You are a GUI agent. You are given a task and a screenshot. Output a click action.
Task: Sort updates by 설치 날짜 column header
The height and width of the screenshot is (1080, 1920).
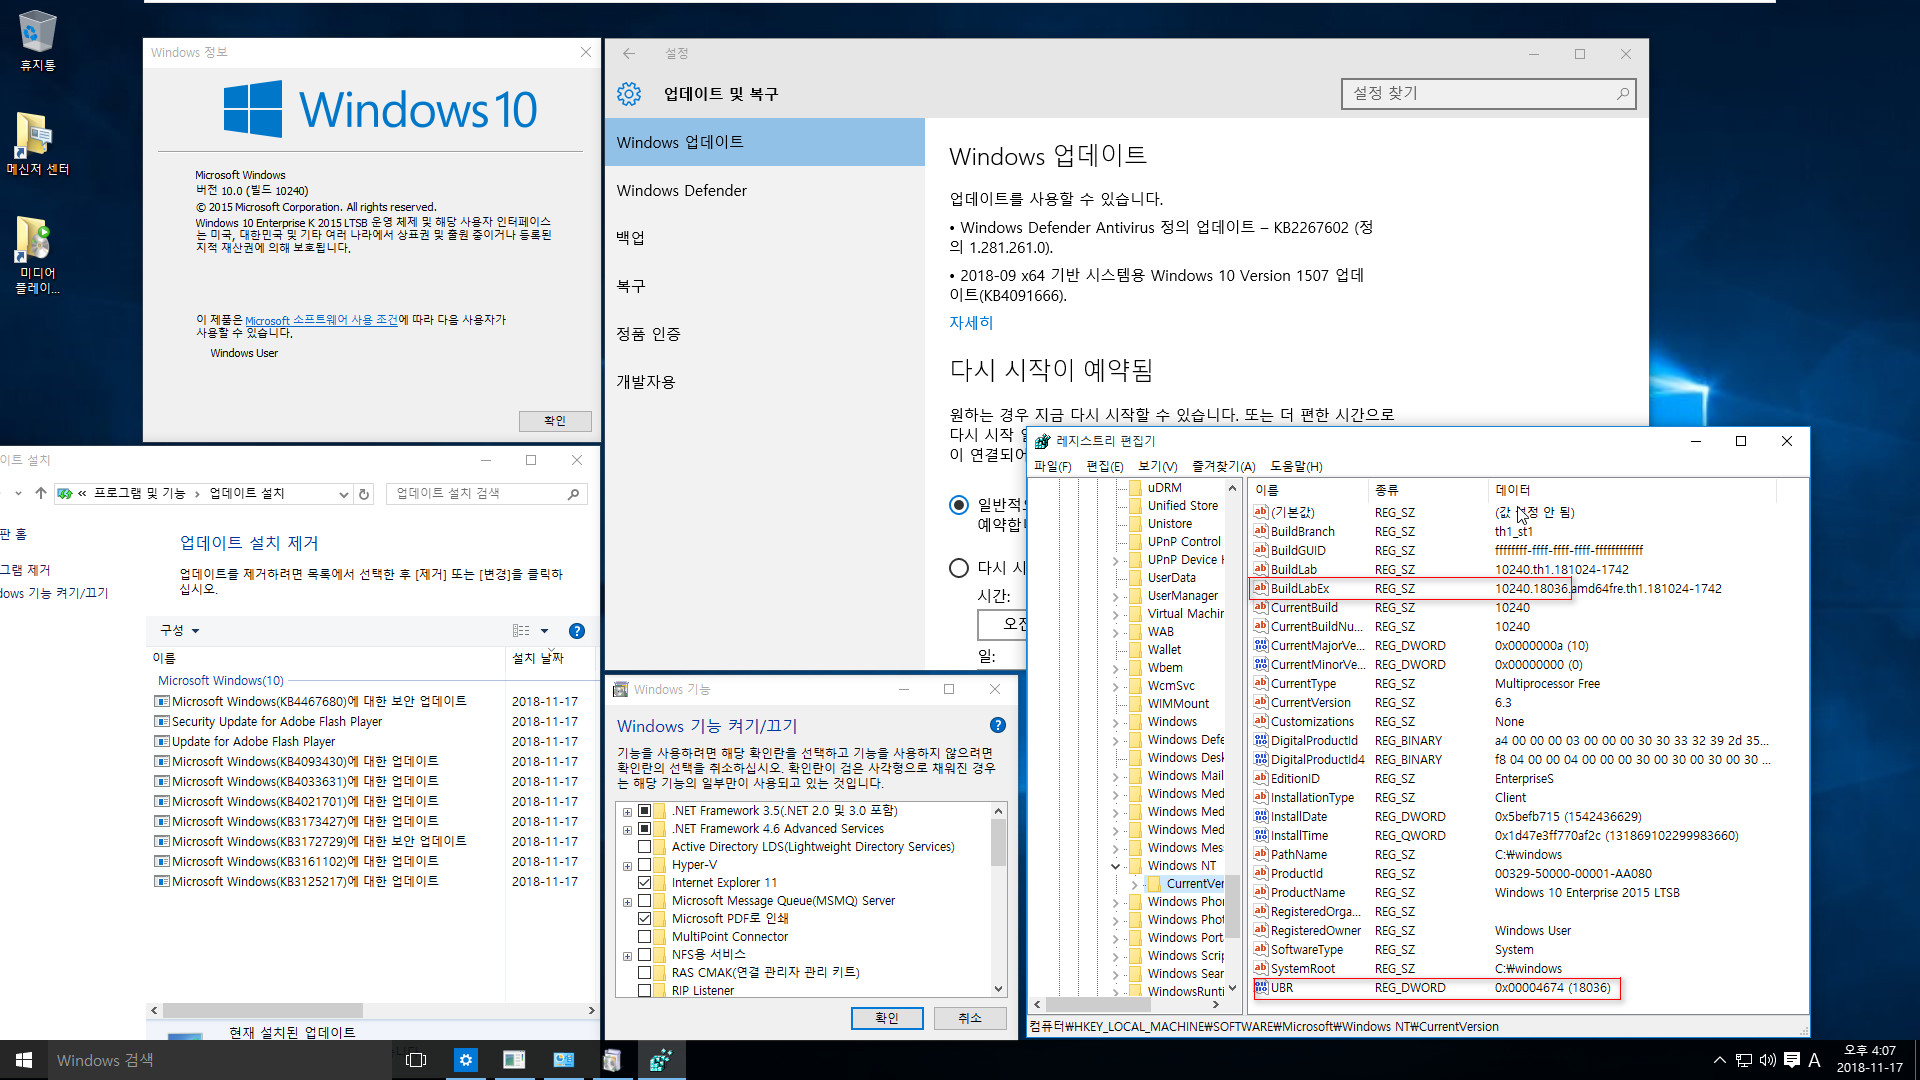(538, 658)
